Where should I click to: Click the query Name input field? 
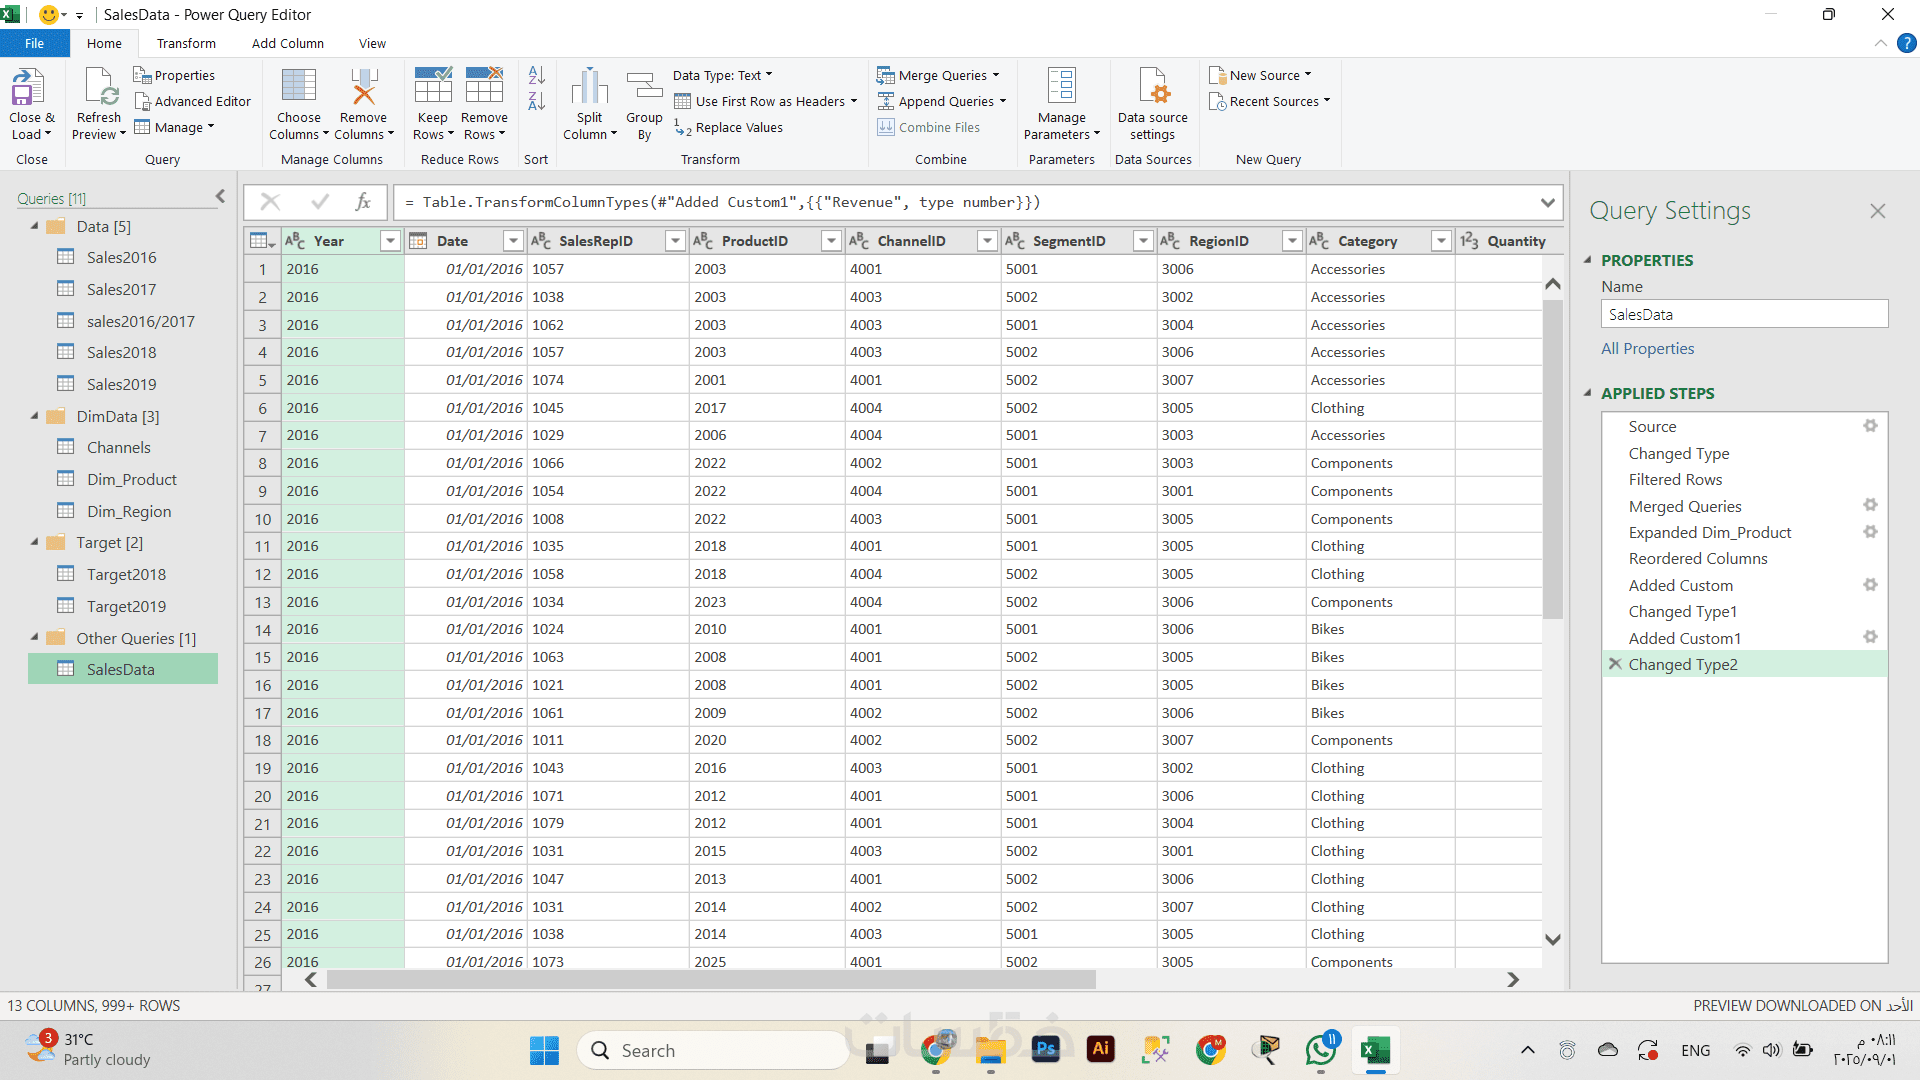point(1743,314)
